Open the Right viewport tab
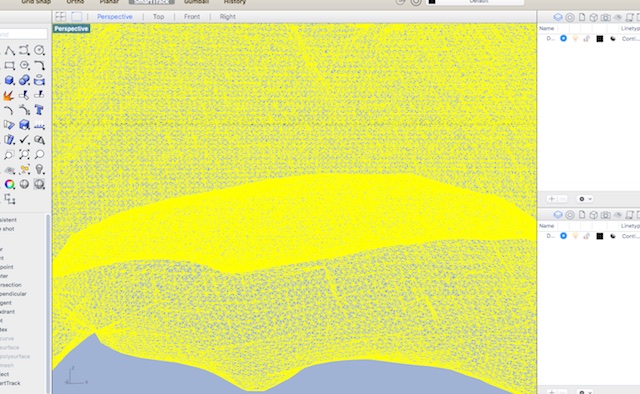Image resolution: width=640 pixels, height=394 pixels. pos(227,17)
